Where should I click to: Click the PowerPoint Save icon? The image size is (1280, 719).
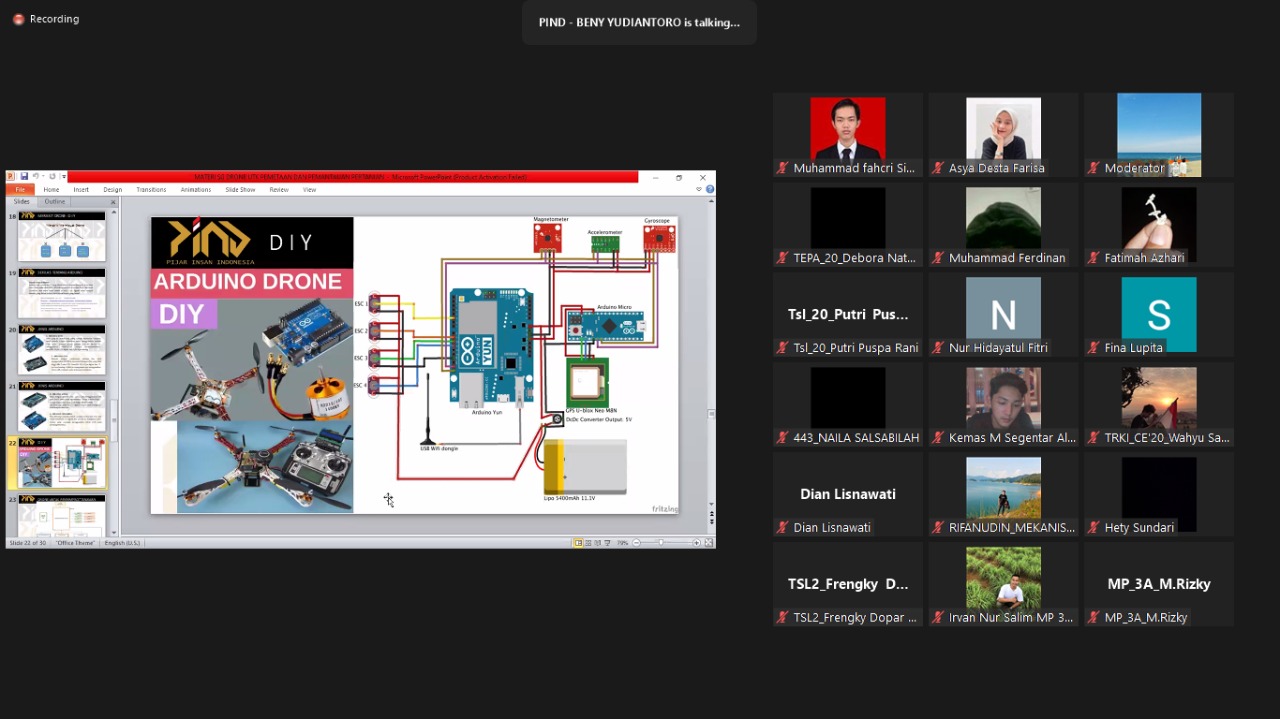pos(24,177)
